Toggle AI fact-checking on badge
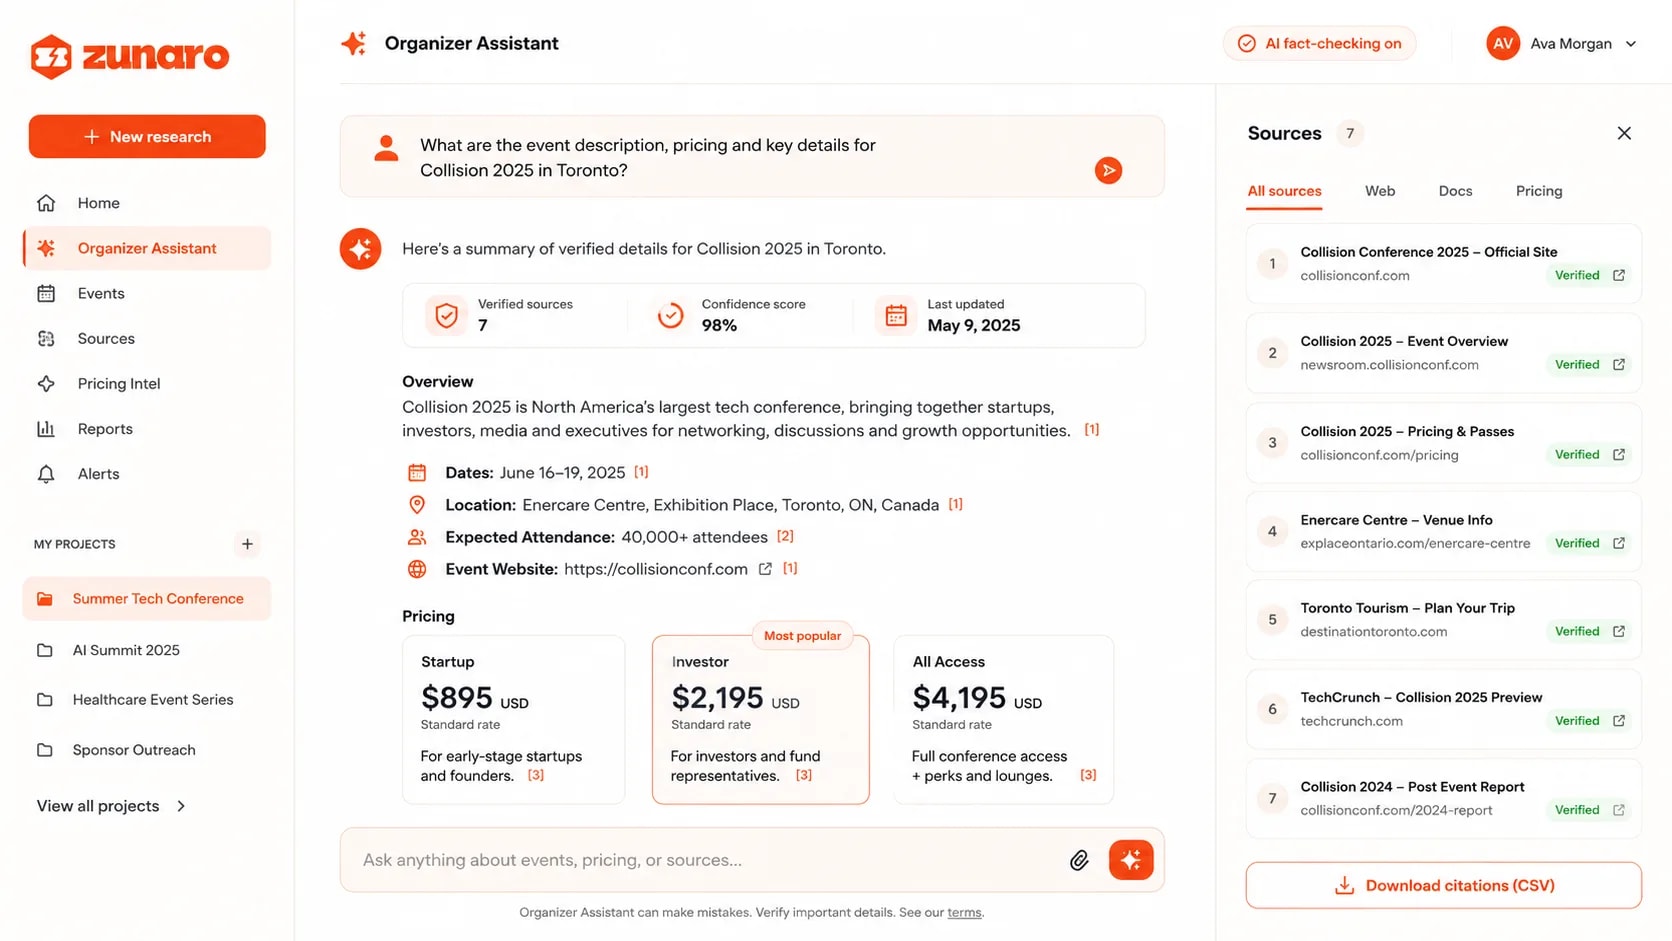This screenshot has width=1672, height=941. 1319,43
